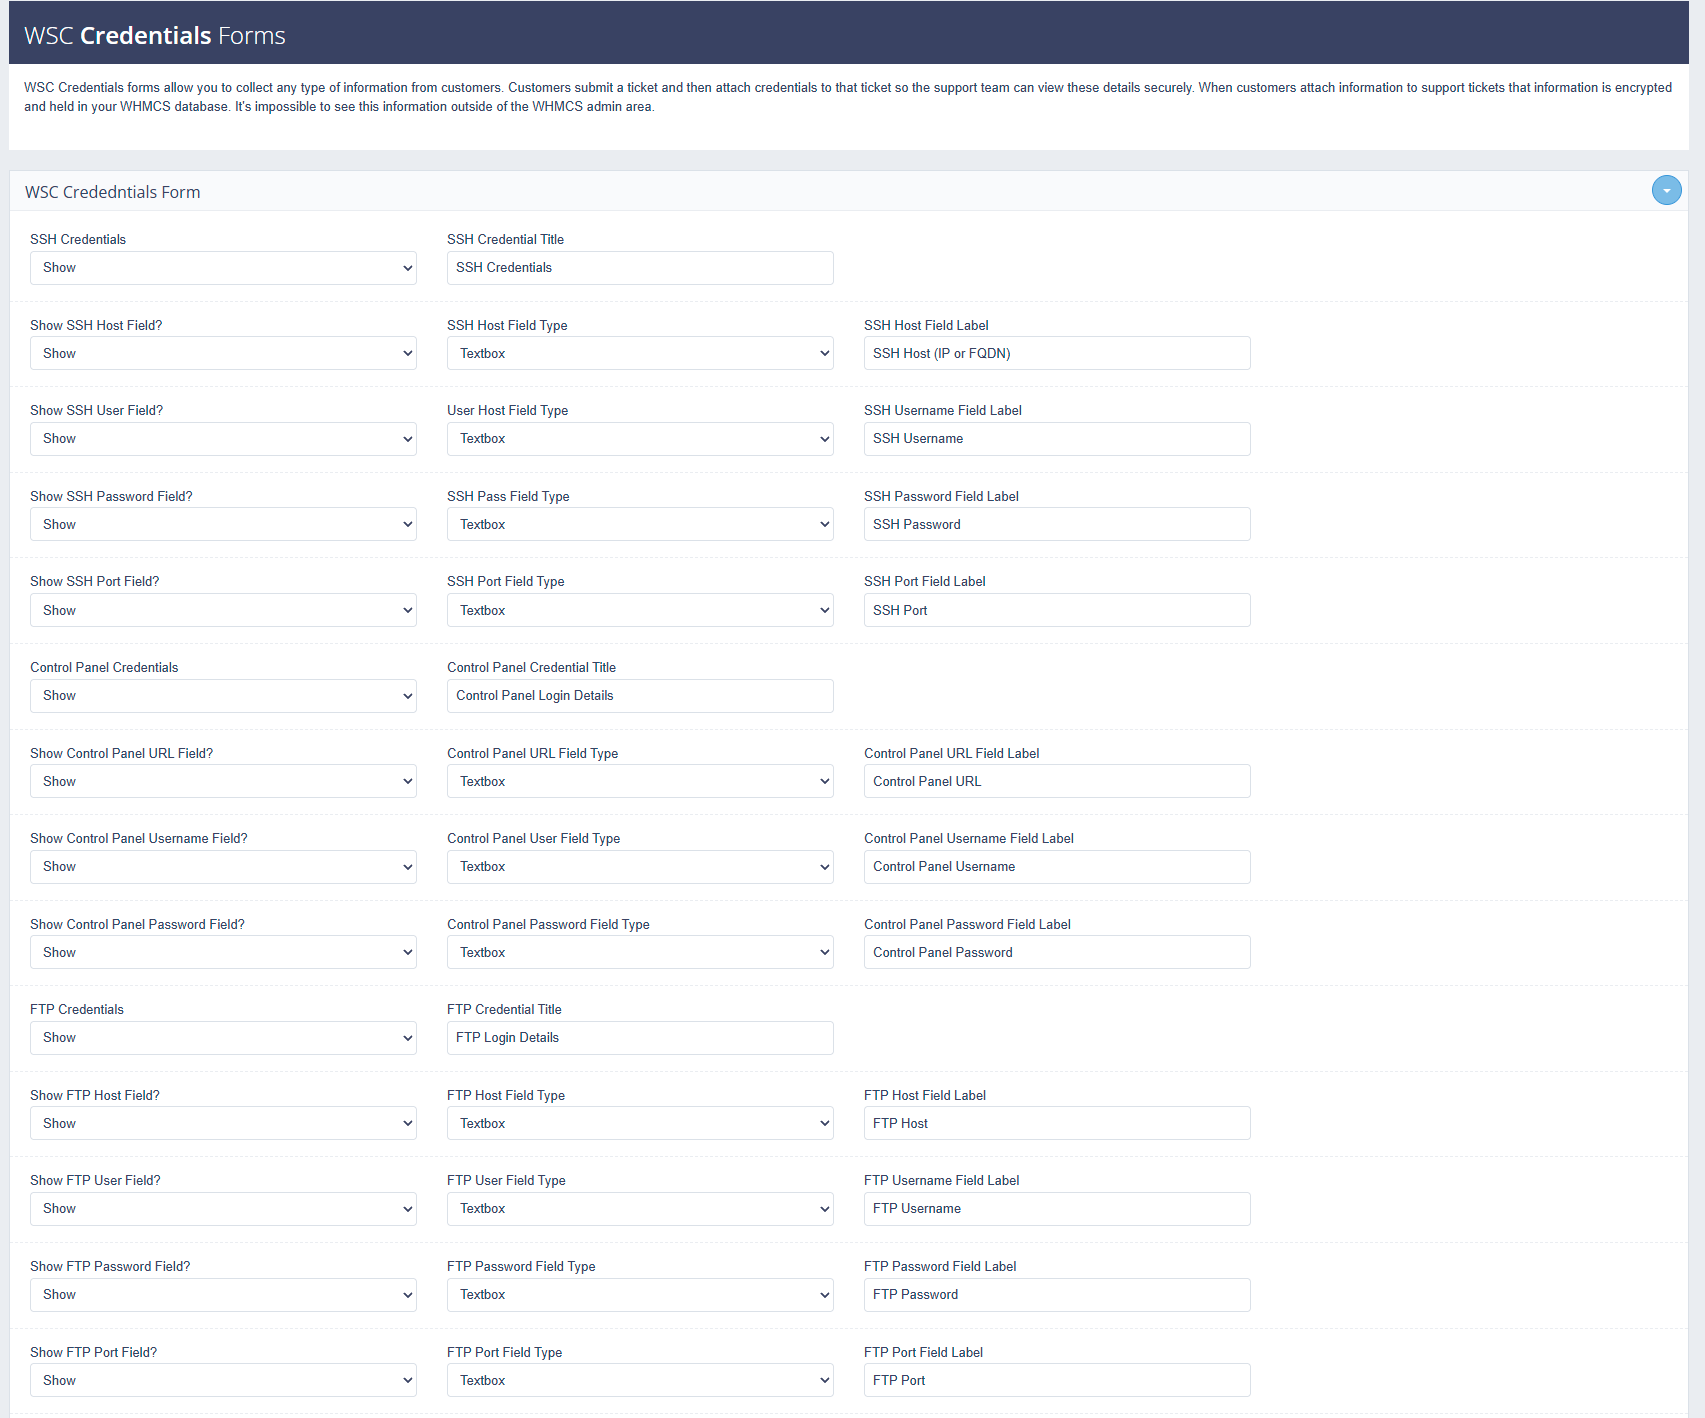Edit FTP Username Field Label input
Image resolution: width=1705 pixels, height=1418 pixels.
pos(1057,1209)
